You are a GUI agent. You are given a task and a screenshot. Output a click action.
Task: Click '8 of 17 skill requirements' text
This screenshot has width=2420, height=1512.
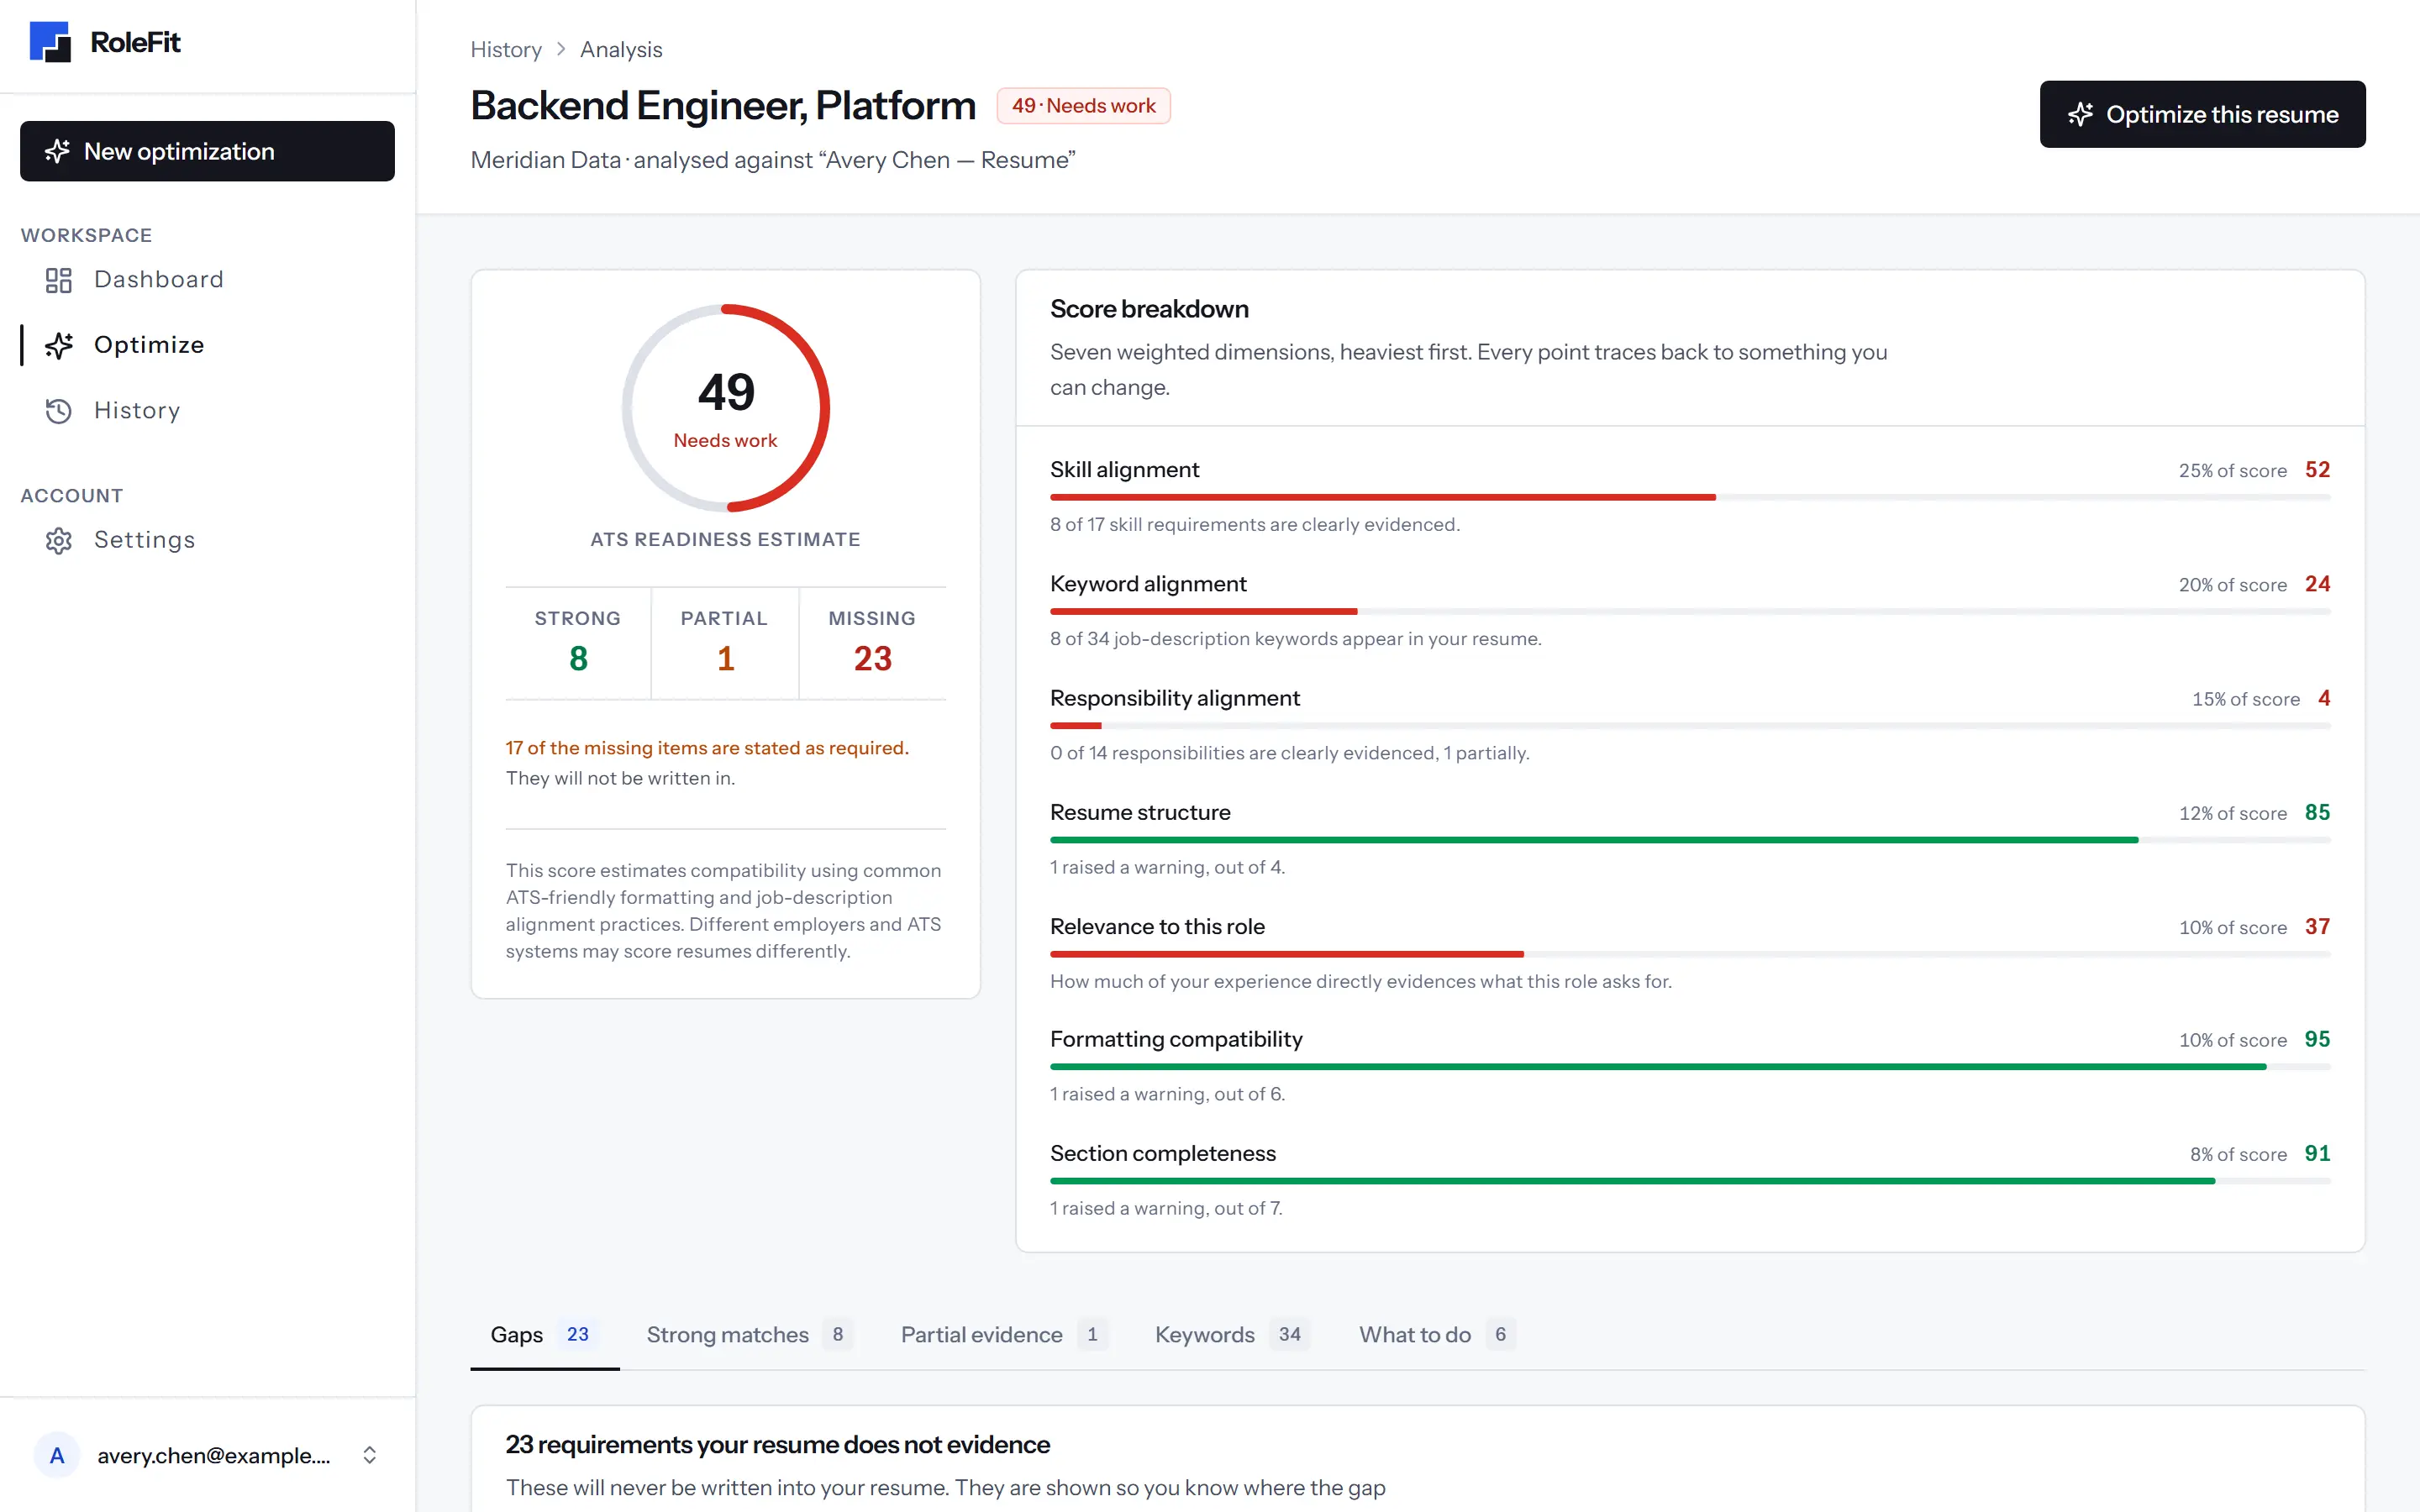pos(1255,525)
